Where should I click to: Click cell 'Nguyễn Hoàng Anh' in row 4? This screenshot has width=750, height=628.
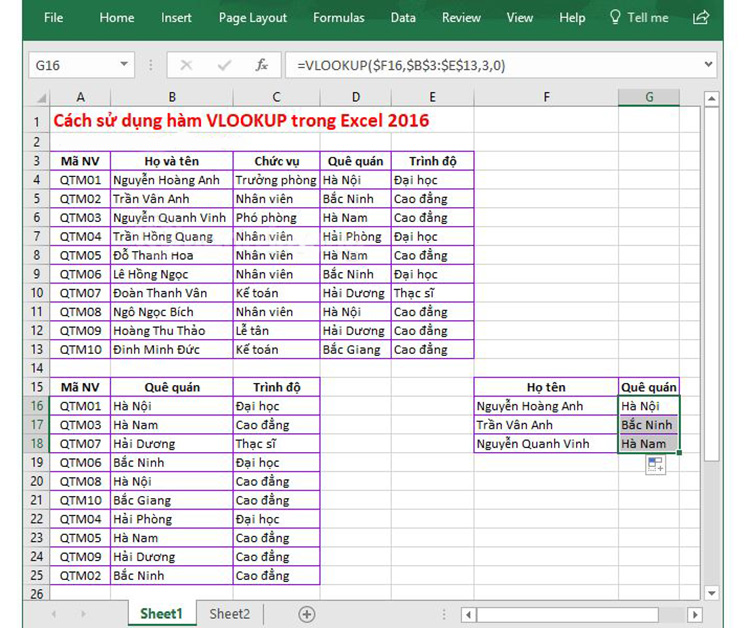(x=172, y=180)
